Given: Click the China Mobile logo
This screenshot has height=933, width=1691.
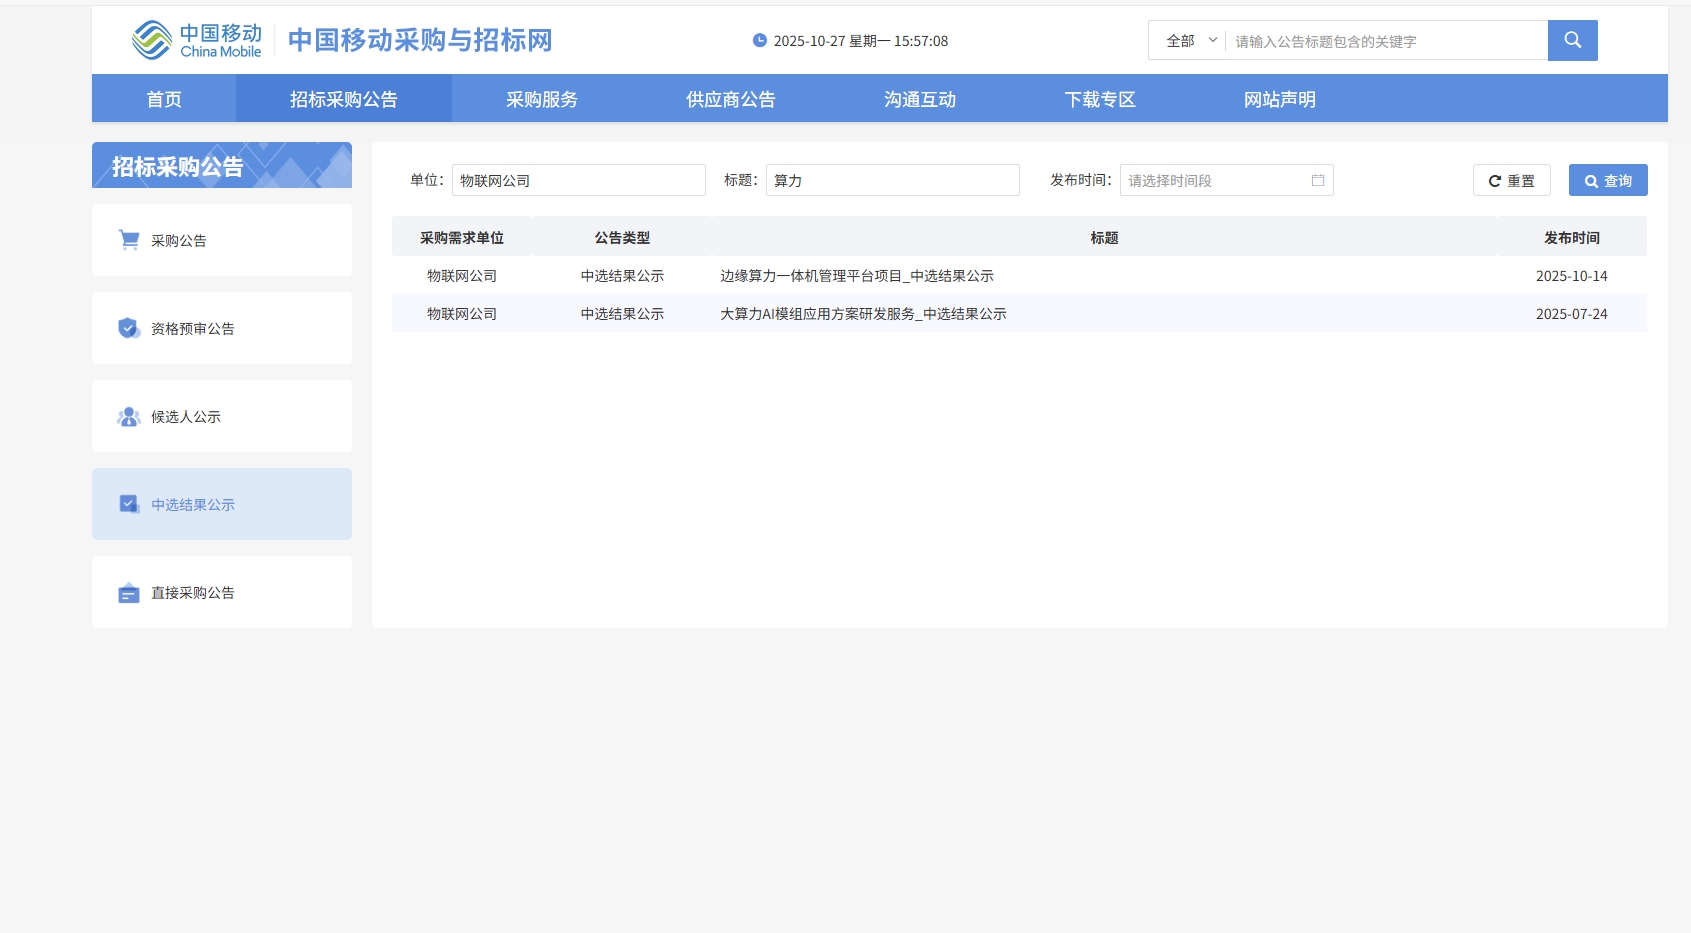Looking at the screenshot, I should tap(196, 40).
